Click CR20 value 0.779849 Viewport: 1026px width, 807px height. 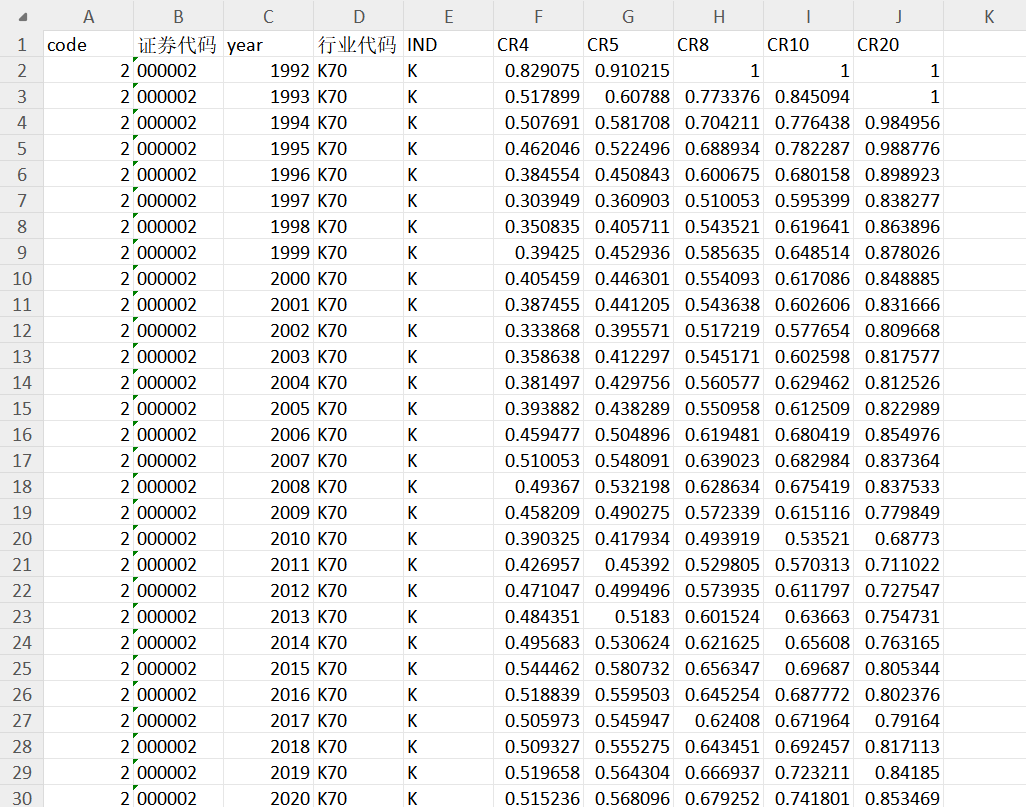(x=898, y=512)
